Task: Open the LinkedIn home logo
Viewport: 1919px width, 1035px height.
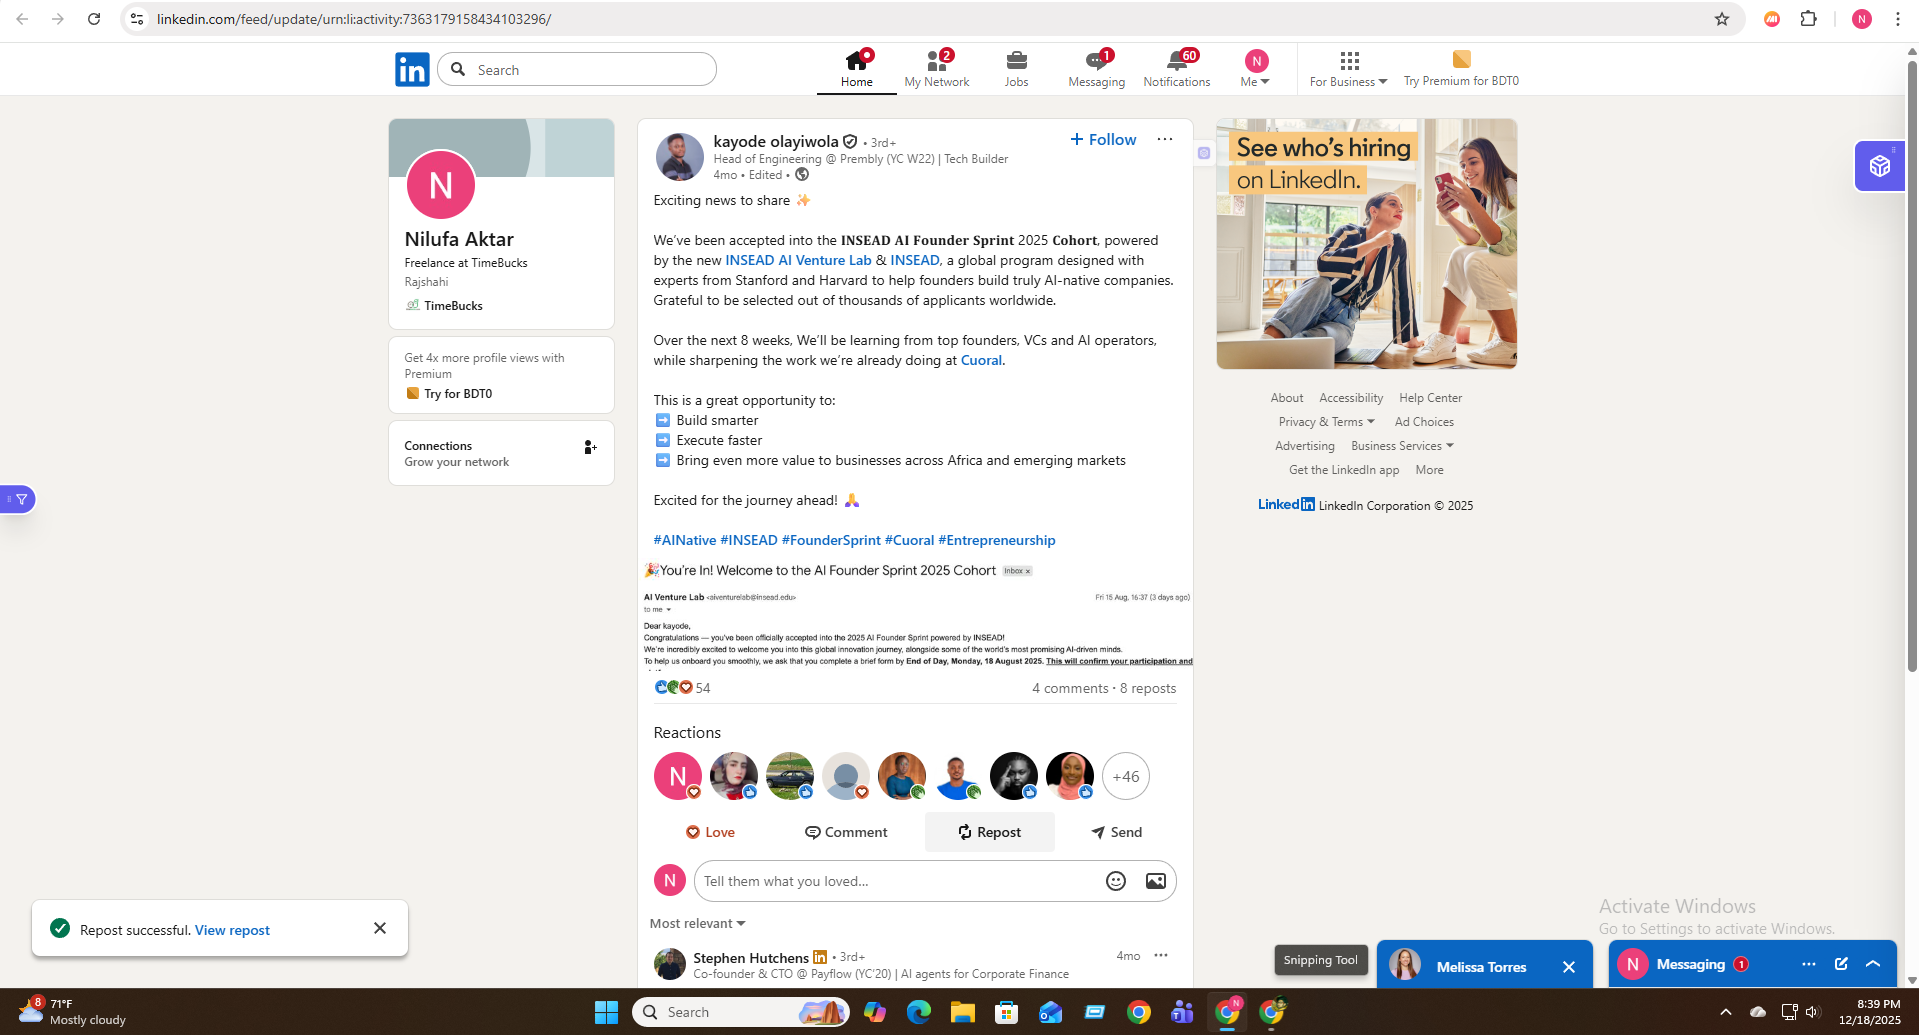Action: 412,69
